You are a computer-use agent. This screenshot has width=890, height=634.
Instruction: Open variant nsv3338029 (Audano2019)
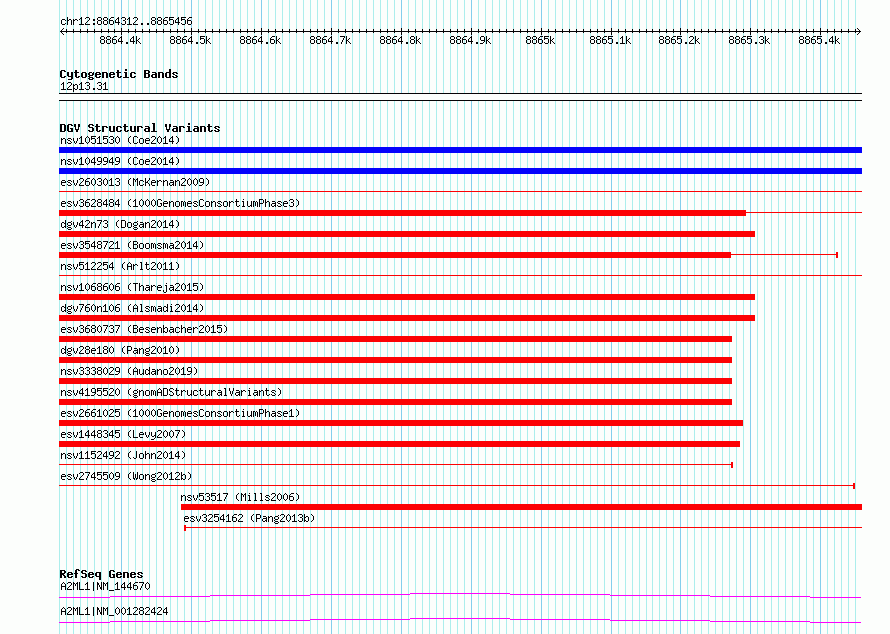[129, 371]
